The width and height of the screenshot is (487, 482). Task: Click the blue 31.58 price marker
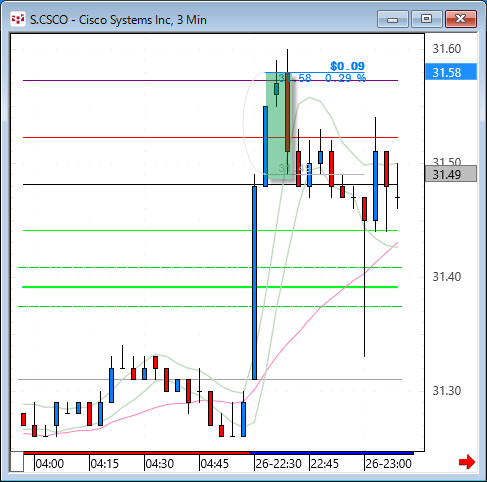[x=451, y=72]
